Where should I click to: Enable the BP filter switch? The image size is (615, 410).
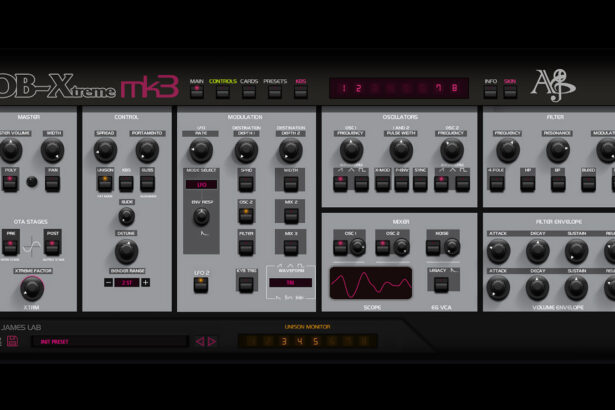[x=558, y=184]
